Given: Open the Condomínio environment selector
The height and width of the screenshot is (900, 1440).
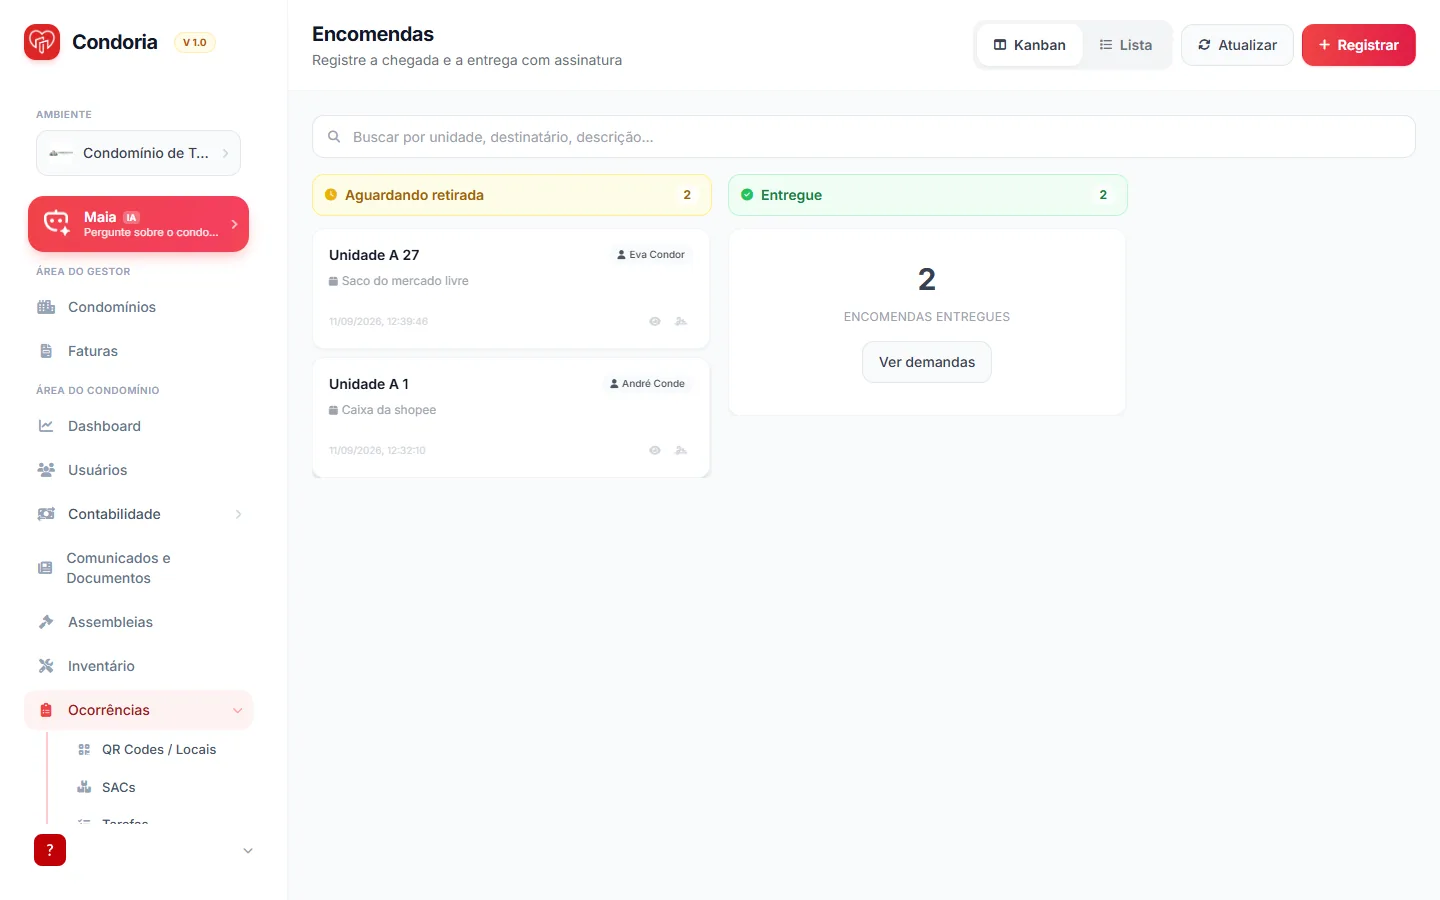Looking at the screenshot, I should (x=138, y=153).
